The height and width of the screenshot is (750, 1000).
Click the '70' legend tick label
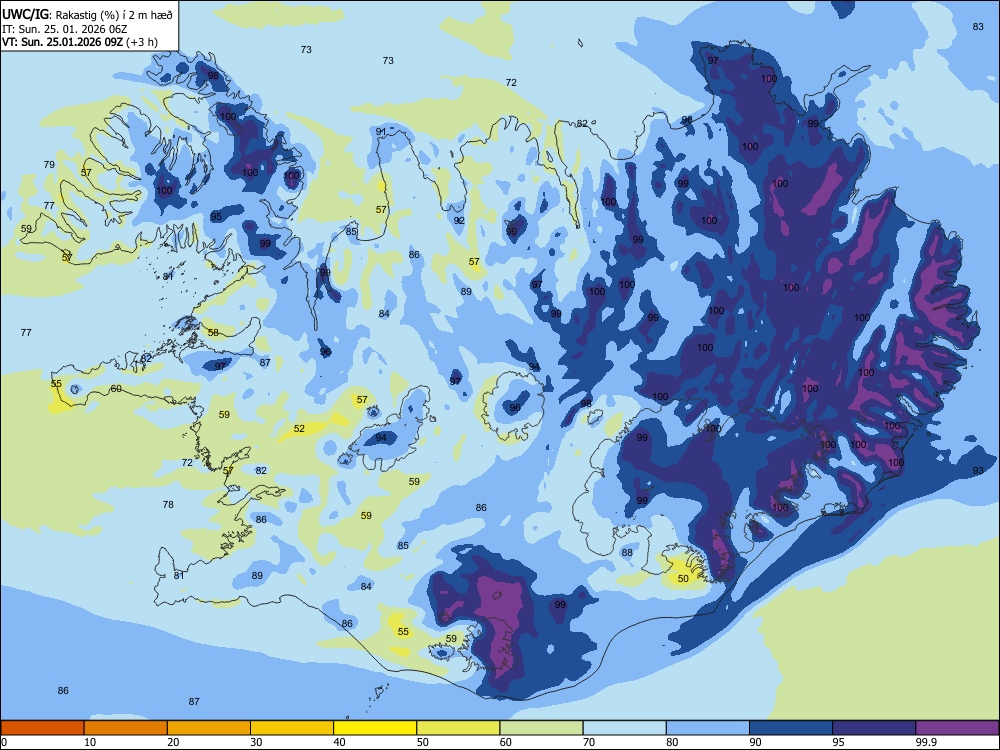(589, 742)
